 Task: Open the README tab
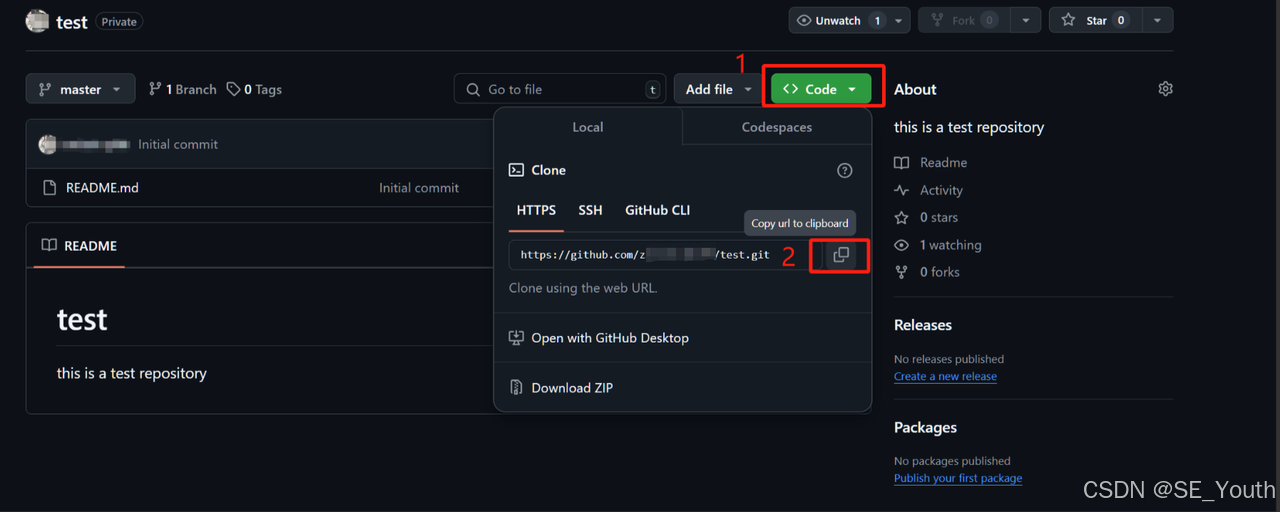pos(79,246)
